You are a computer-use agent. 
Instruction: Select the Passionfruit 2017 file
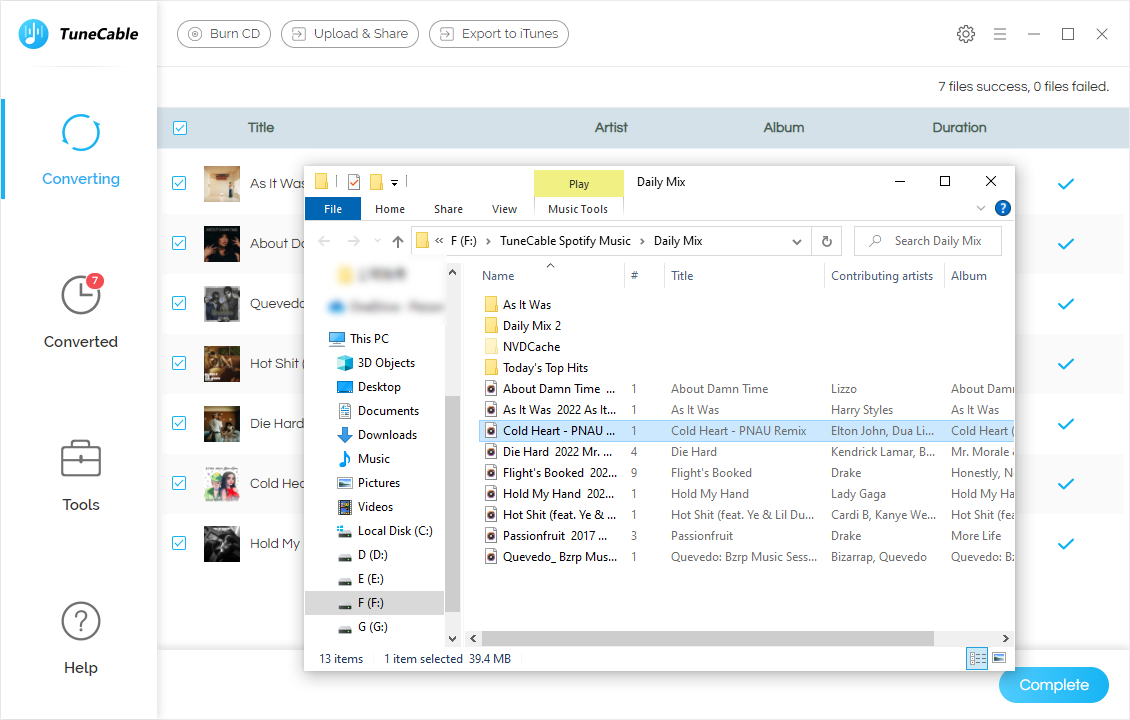tap(555, 535)
